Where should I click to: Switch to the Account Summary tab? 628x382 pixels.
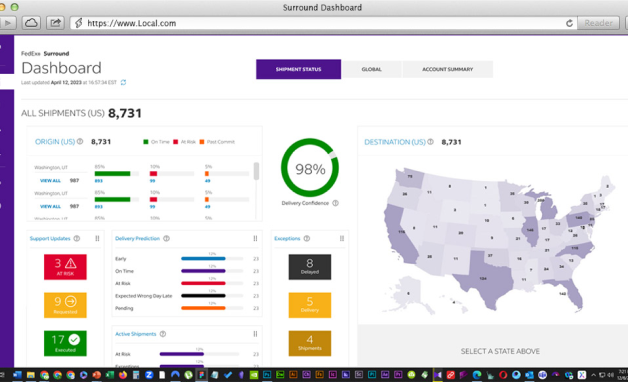click(x=447, y=69)
